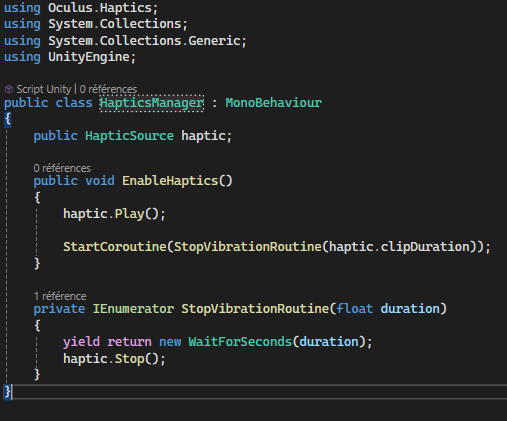This screenshot has height=421, width=507.
Task: Open the '1 référence' CodeLens above StopVibrationRoutine
Action: (x=60, y=296)
